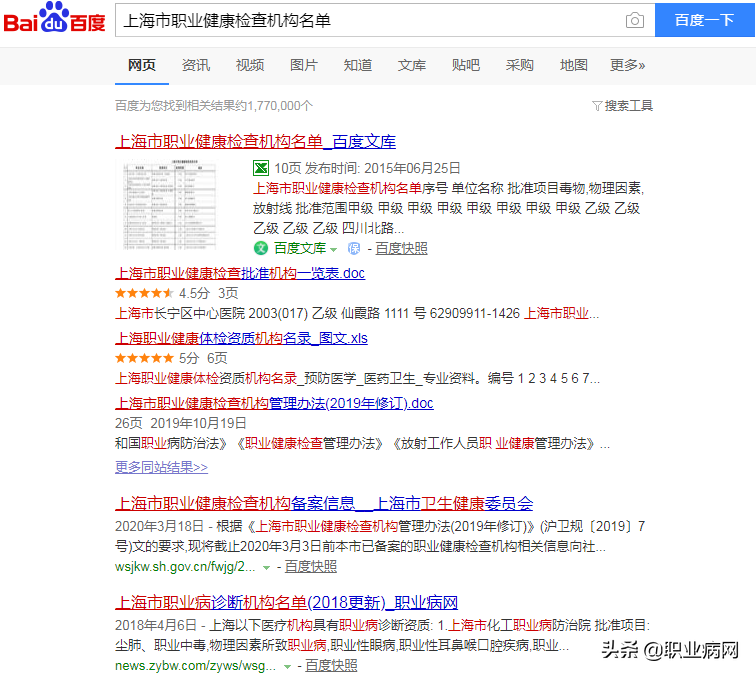
Task: Open 上海市职业健康检查机构名单_百度文库 result
Action: point(256,142)
